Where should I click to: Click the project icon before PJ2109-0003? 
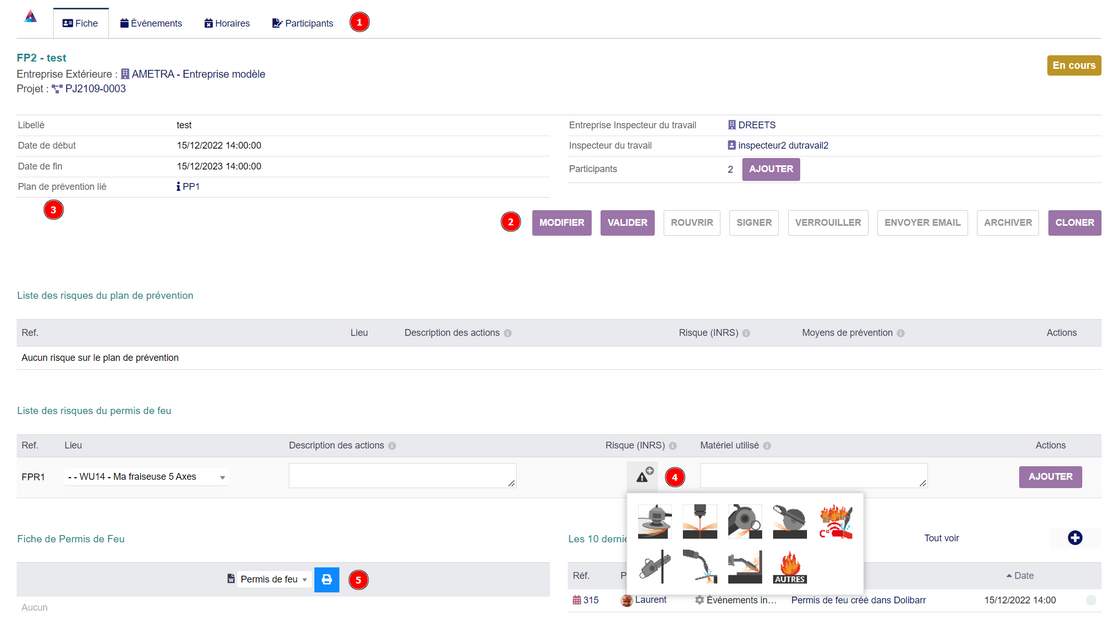tap(57, 89)
